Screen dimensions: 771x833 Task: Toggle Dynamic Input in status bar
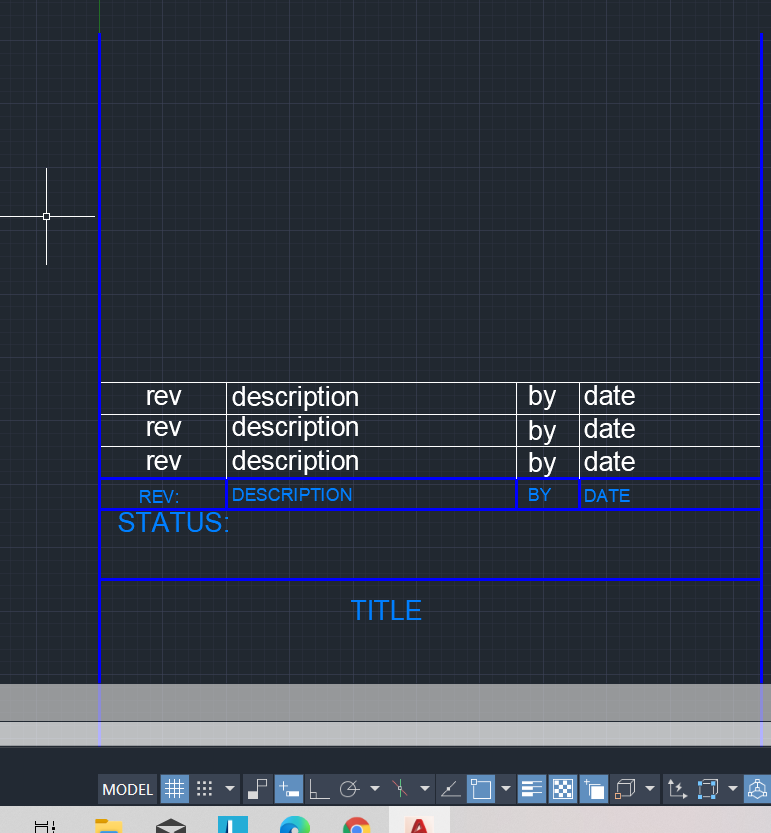point(289,788)
